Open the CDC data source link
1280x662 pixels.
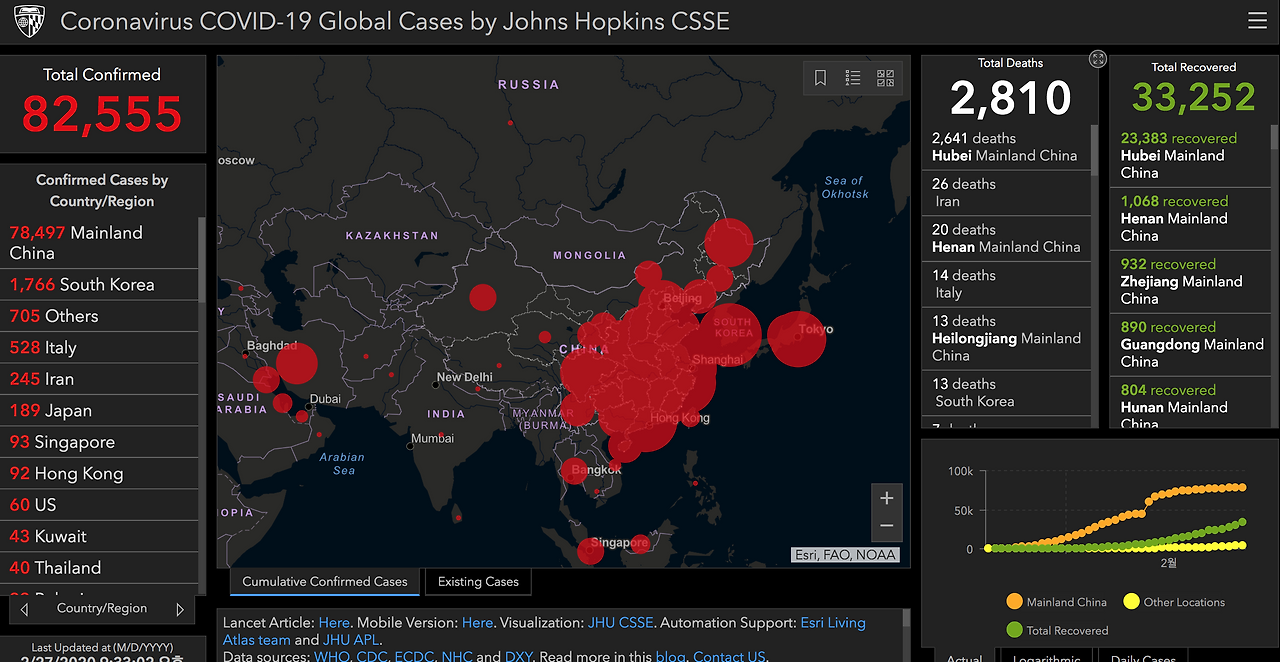(x=374, y=656)
